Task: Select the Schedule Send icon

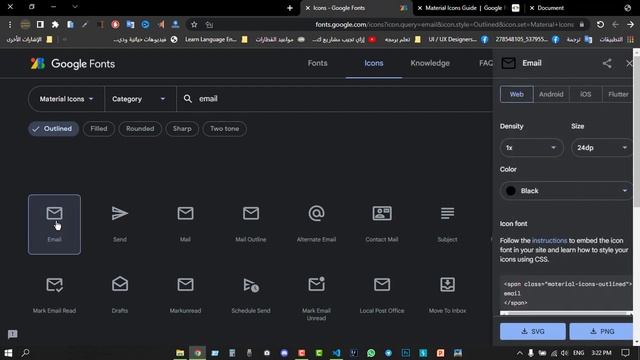Action: tap(251, 285)
